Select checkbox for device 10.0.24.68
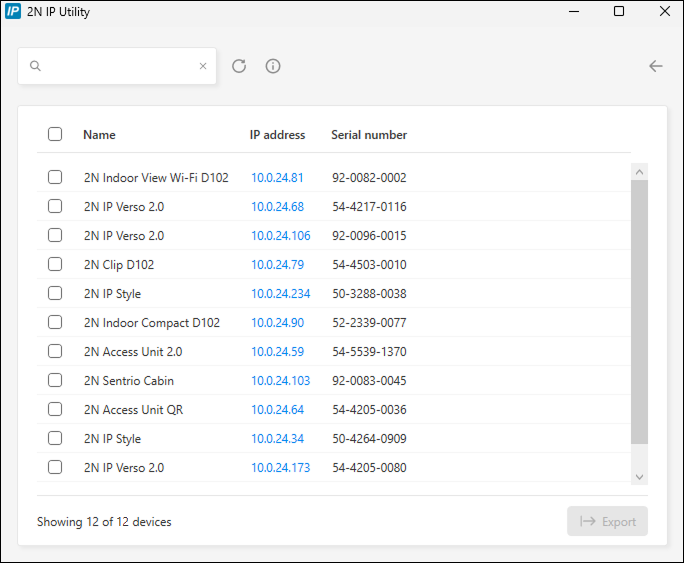This screenshot has height=563, width=684. click(55, 206)
